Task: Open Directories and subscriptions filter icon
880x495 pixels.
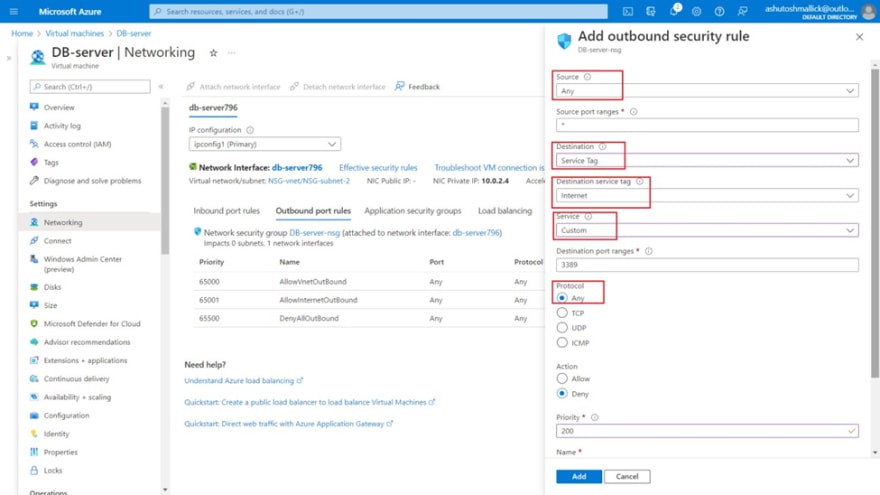Action: pyautogui.click(x=651, y=11)
